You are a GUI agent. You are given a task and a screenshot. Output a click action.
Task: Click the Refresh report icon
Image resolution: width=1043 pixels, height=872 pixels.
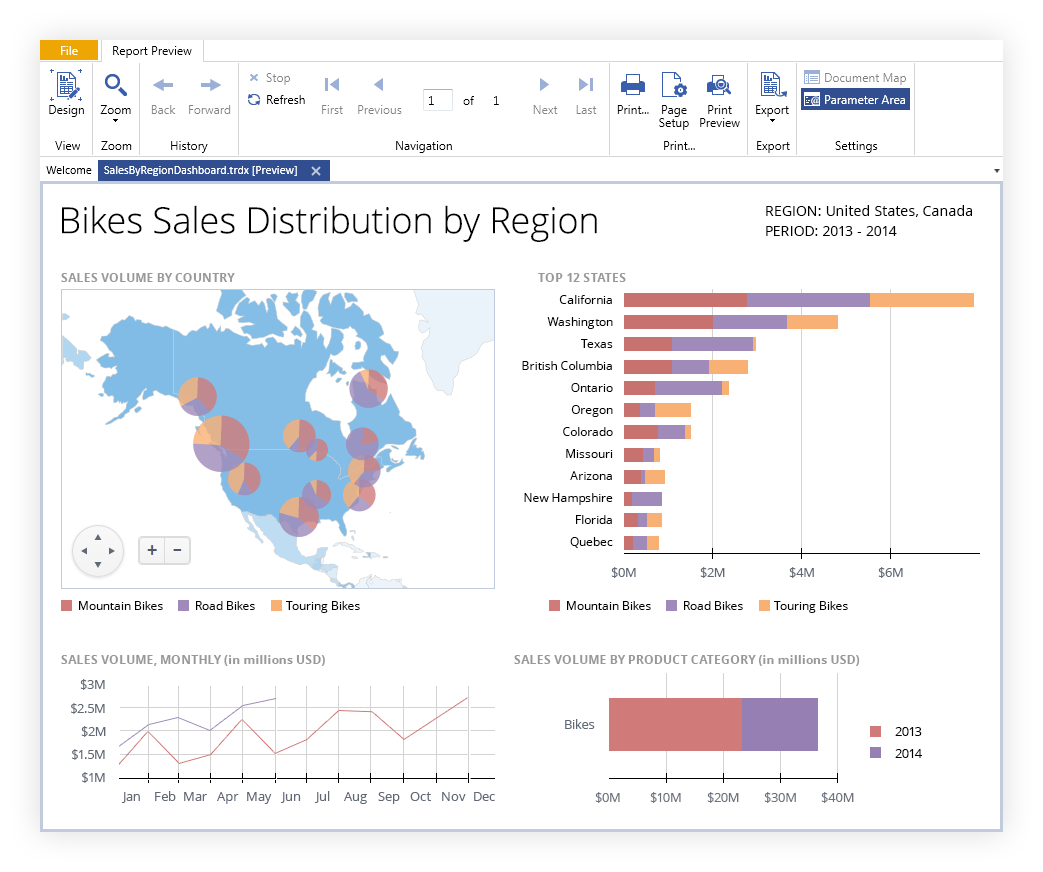[254, 100]
